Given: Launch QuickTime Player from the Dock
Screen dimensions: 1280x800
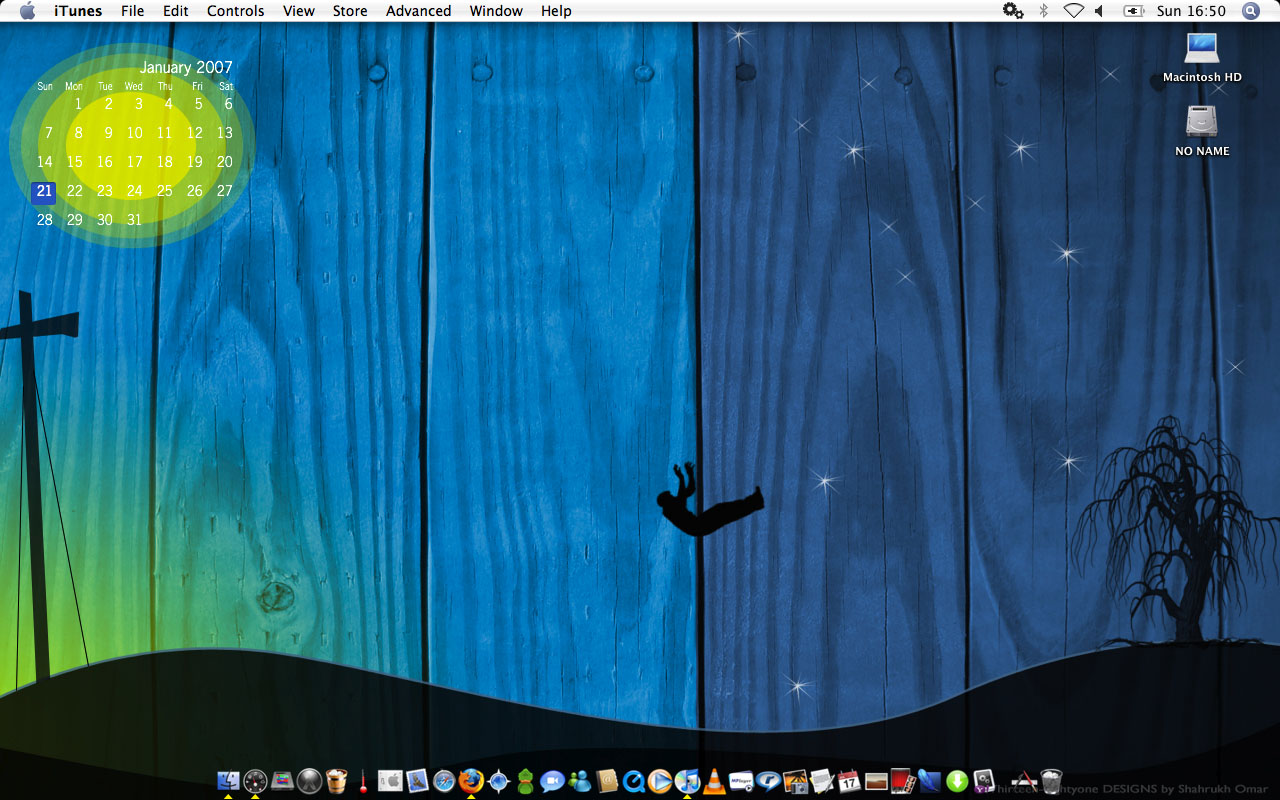Looking at the screenshot, I should pyautogui.click(x=633, y=781).
